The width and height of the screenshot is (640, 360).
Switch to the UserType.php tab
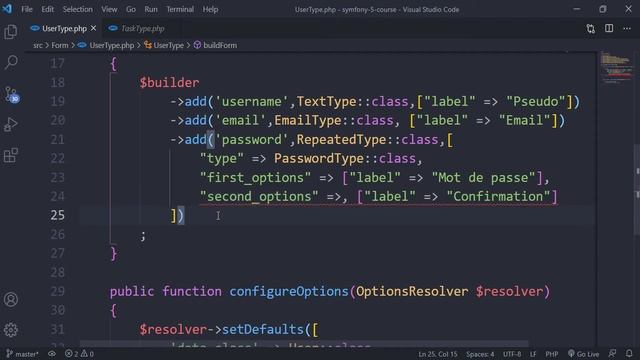(x=64, y=29)
